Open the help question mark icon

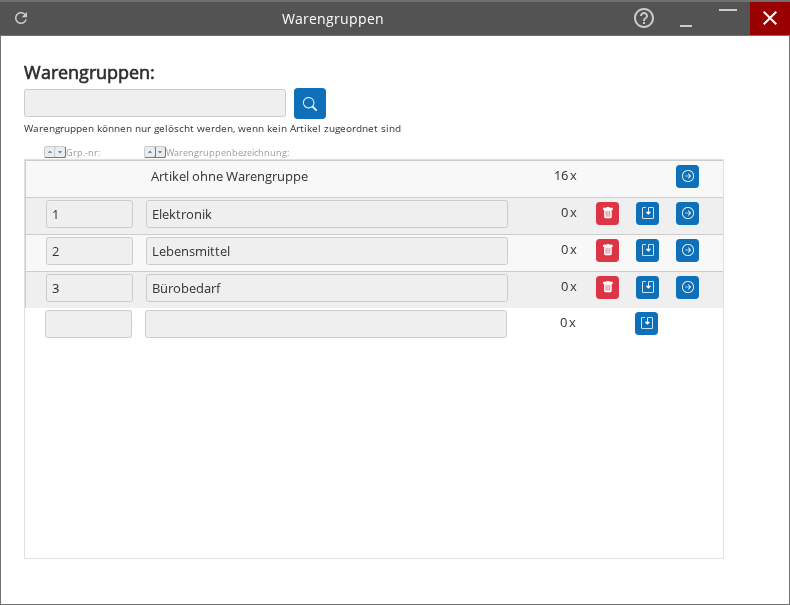point(644,18)
